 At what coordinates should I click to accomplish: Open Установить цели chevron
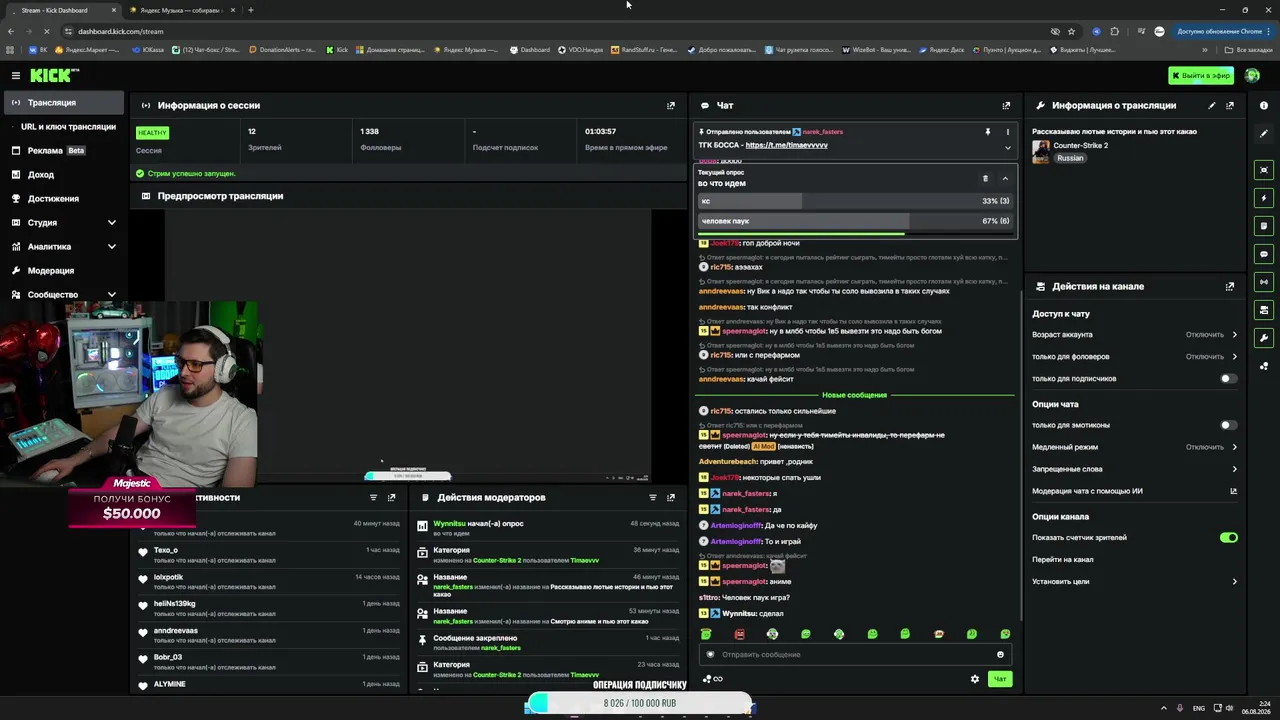tap(1234, 582)
